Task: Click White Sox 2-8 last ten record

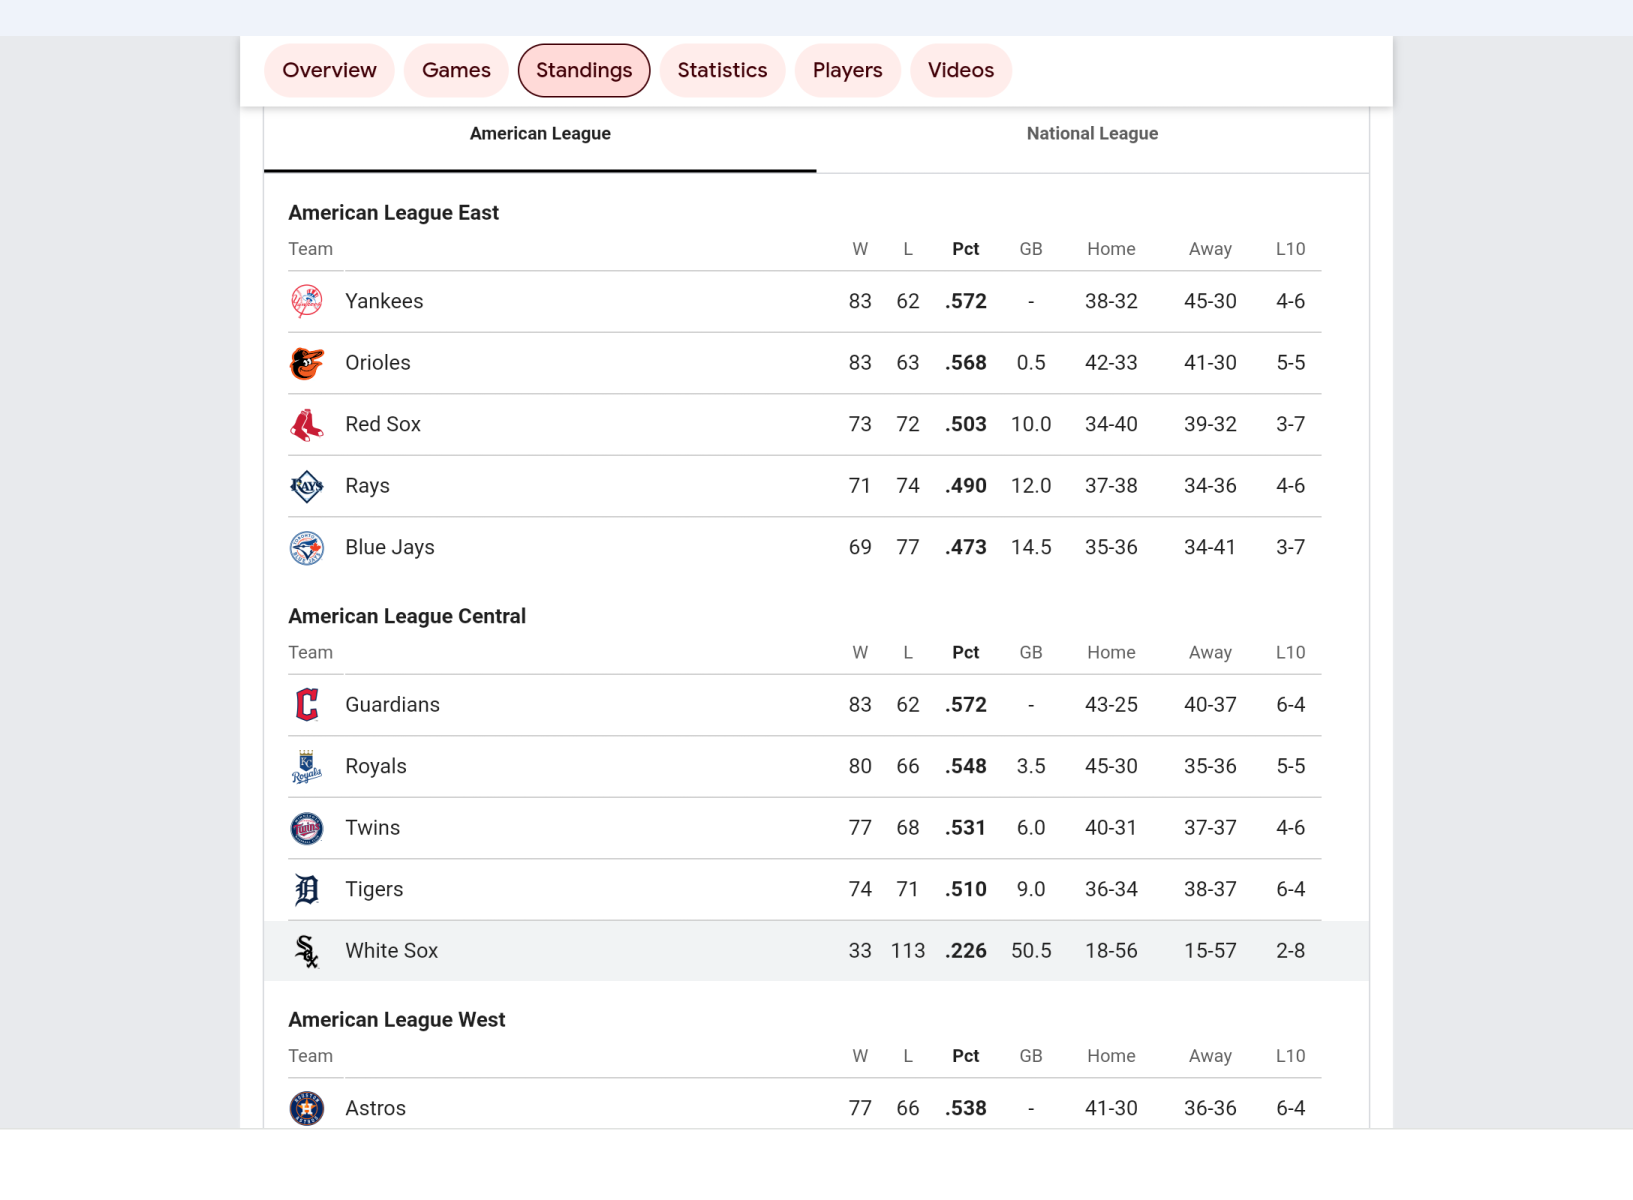Action: coord(1290,951)
